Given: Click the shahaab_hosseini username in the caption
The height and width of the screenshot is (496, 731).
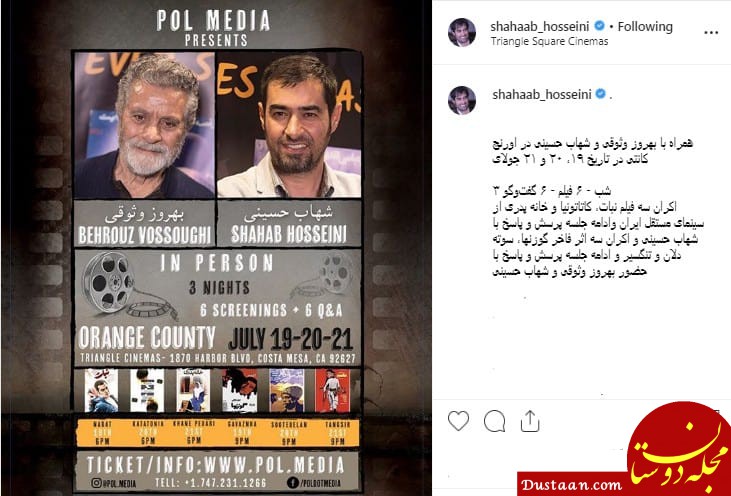Looking at the screenshot, I should tap(542, 95).
